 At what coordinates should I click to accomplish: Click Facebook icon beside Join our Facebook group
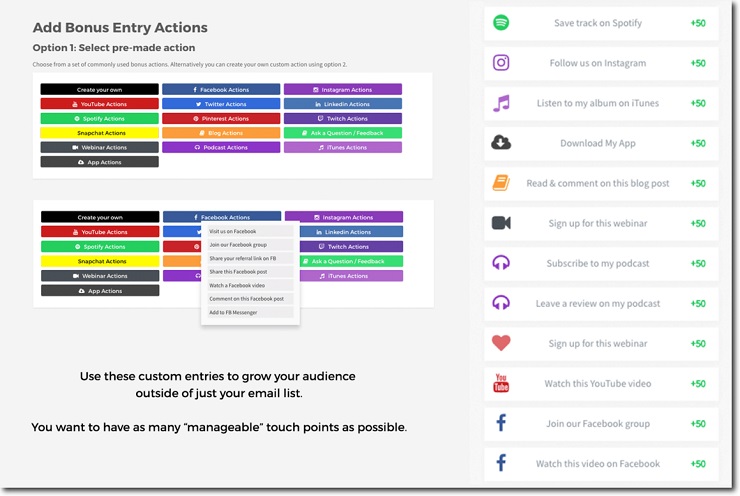[x=501, y=423]
